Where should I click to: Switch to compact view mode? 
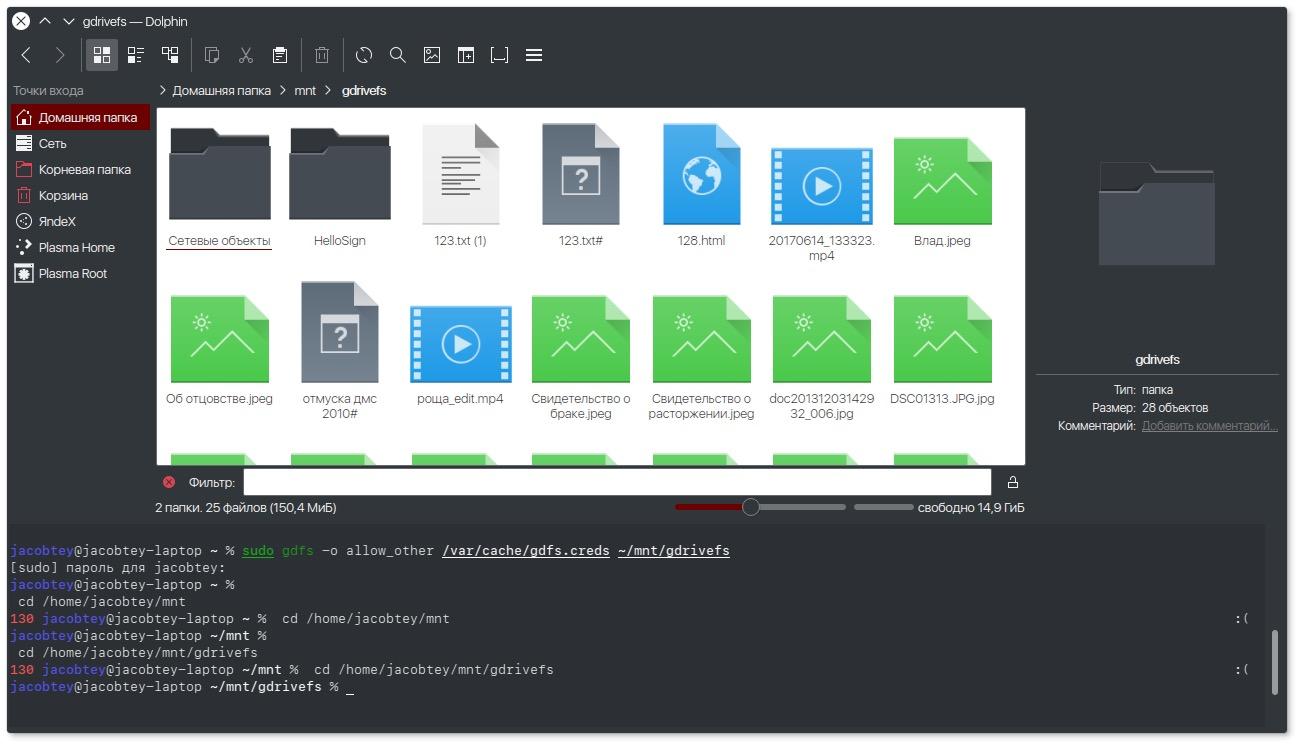[x=136, y=55]
